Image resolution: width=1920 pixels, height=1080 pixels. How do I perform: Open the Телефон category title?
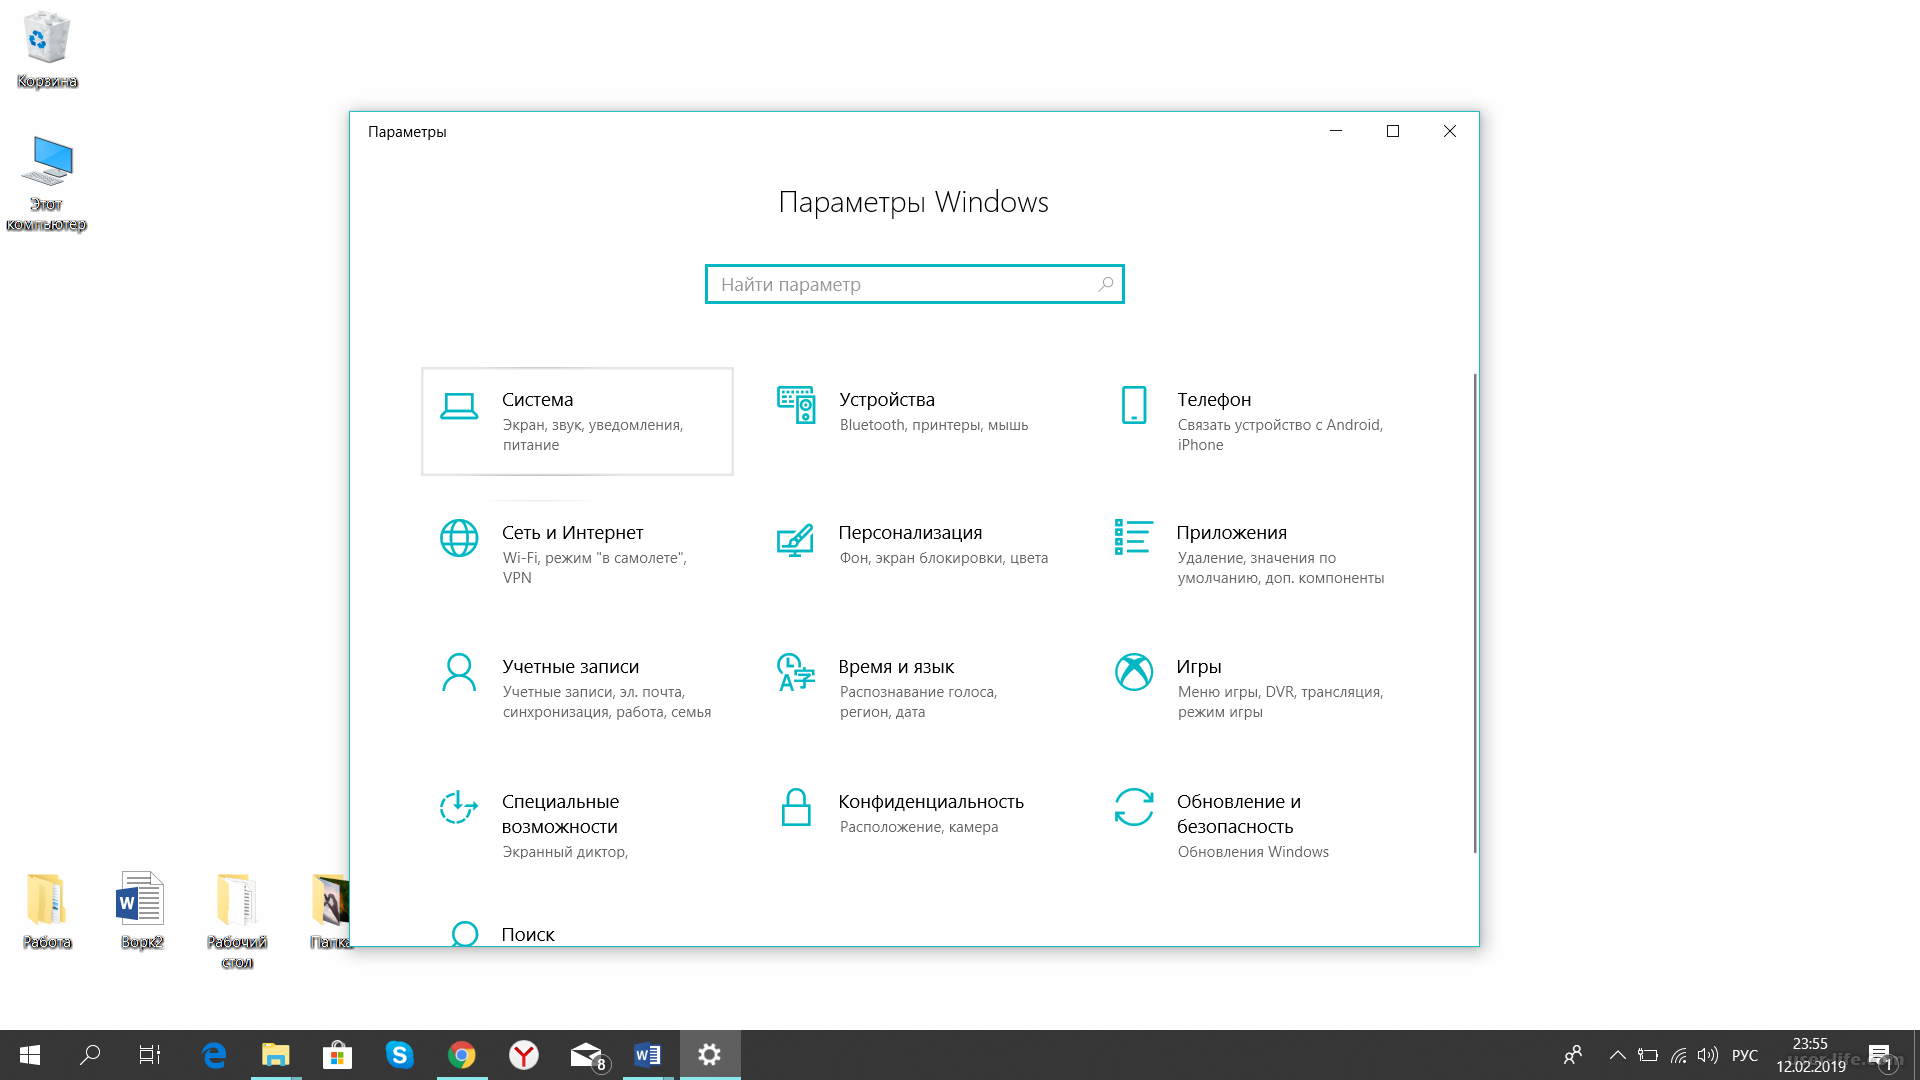(1214, 399)
